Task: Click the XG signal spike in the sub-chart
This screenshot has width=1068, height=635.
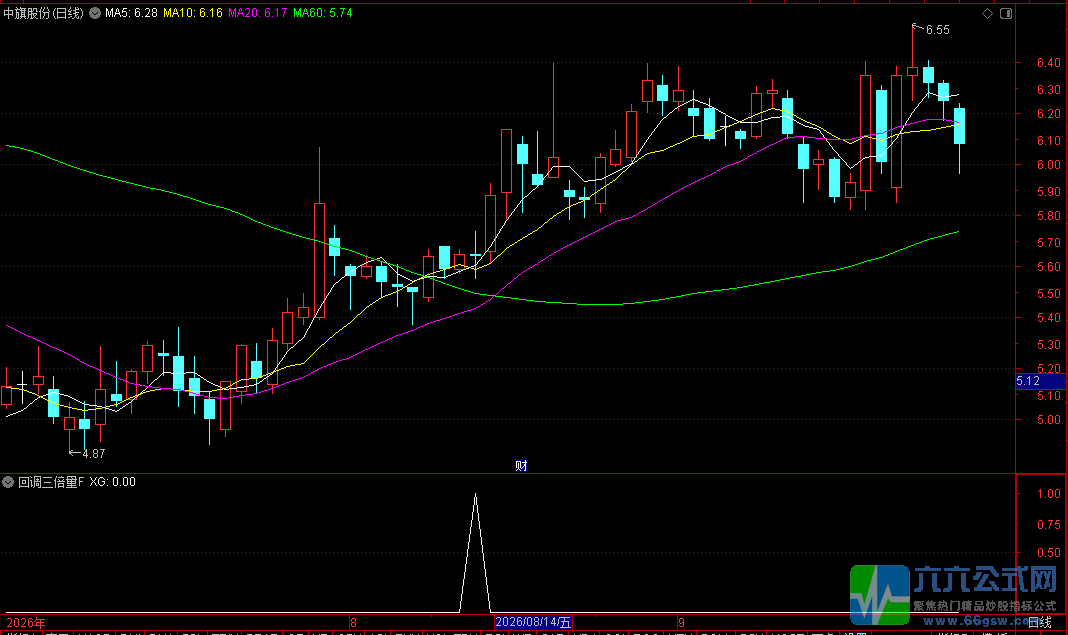Action: point(475,552)
